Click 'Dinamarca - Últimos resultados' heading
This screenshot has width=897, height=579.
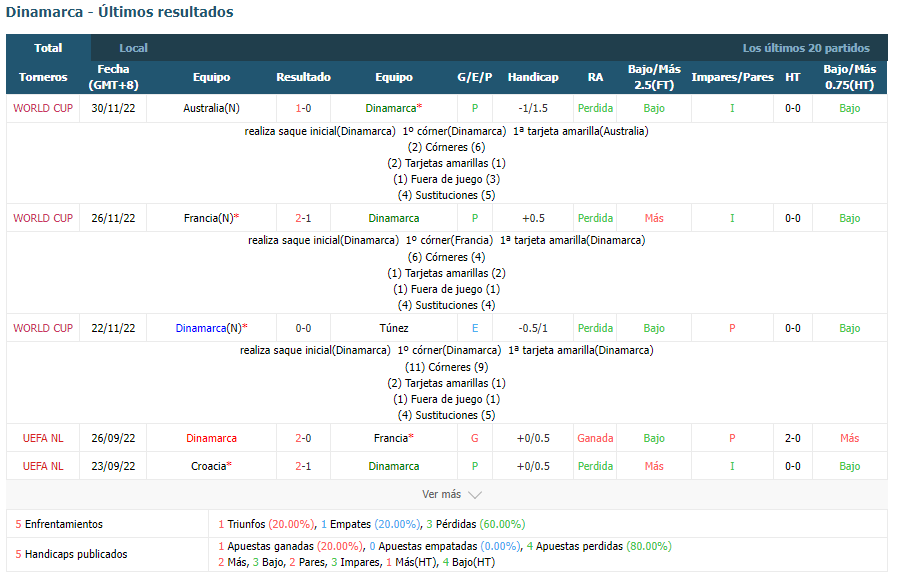[x=120, y=12]
